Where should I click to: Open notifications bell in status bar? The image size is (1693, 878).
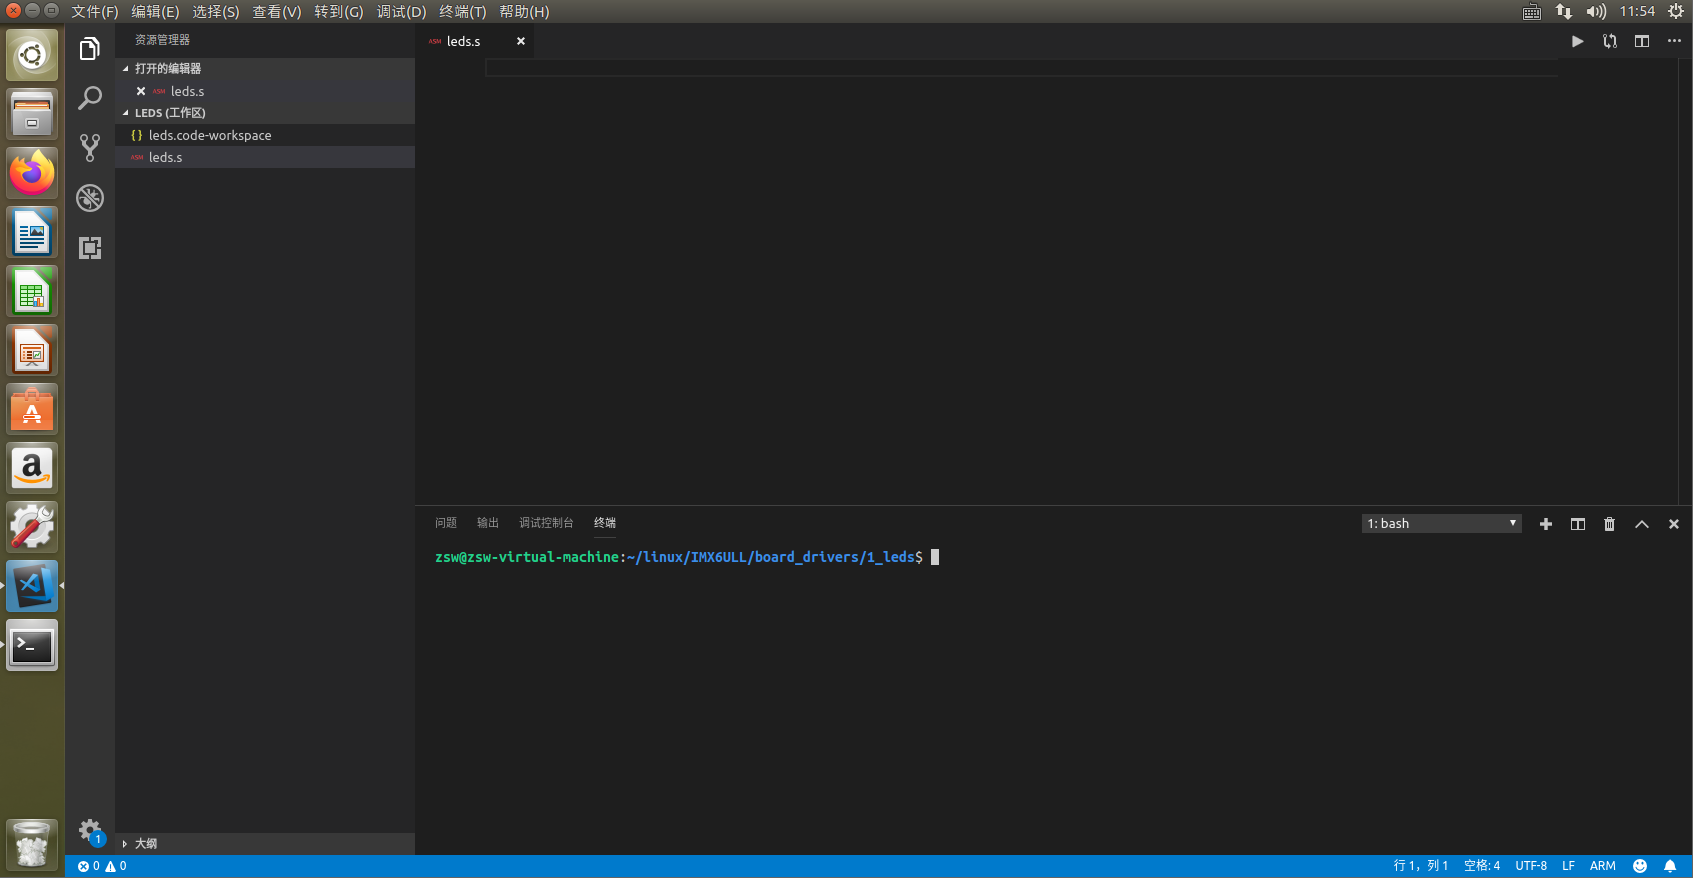tap(1670, 866)
